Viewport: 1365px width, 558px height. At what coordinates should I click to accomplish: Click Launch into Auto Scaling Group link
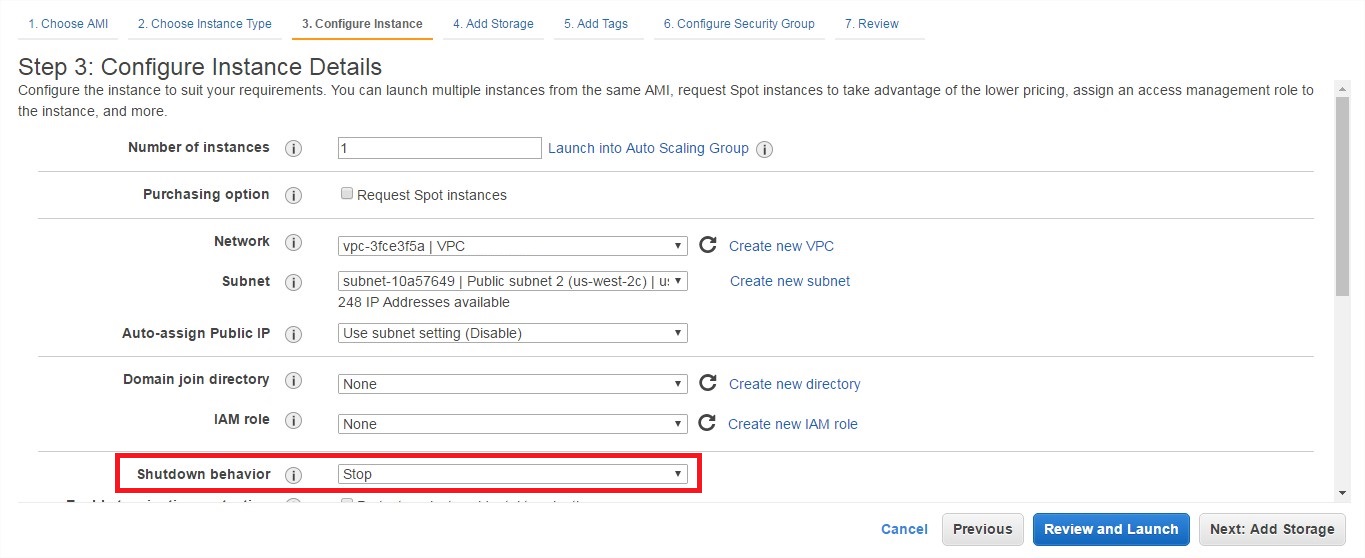coord(648,148)
